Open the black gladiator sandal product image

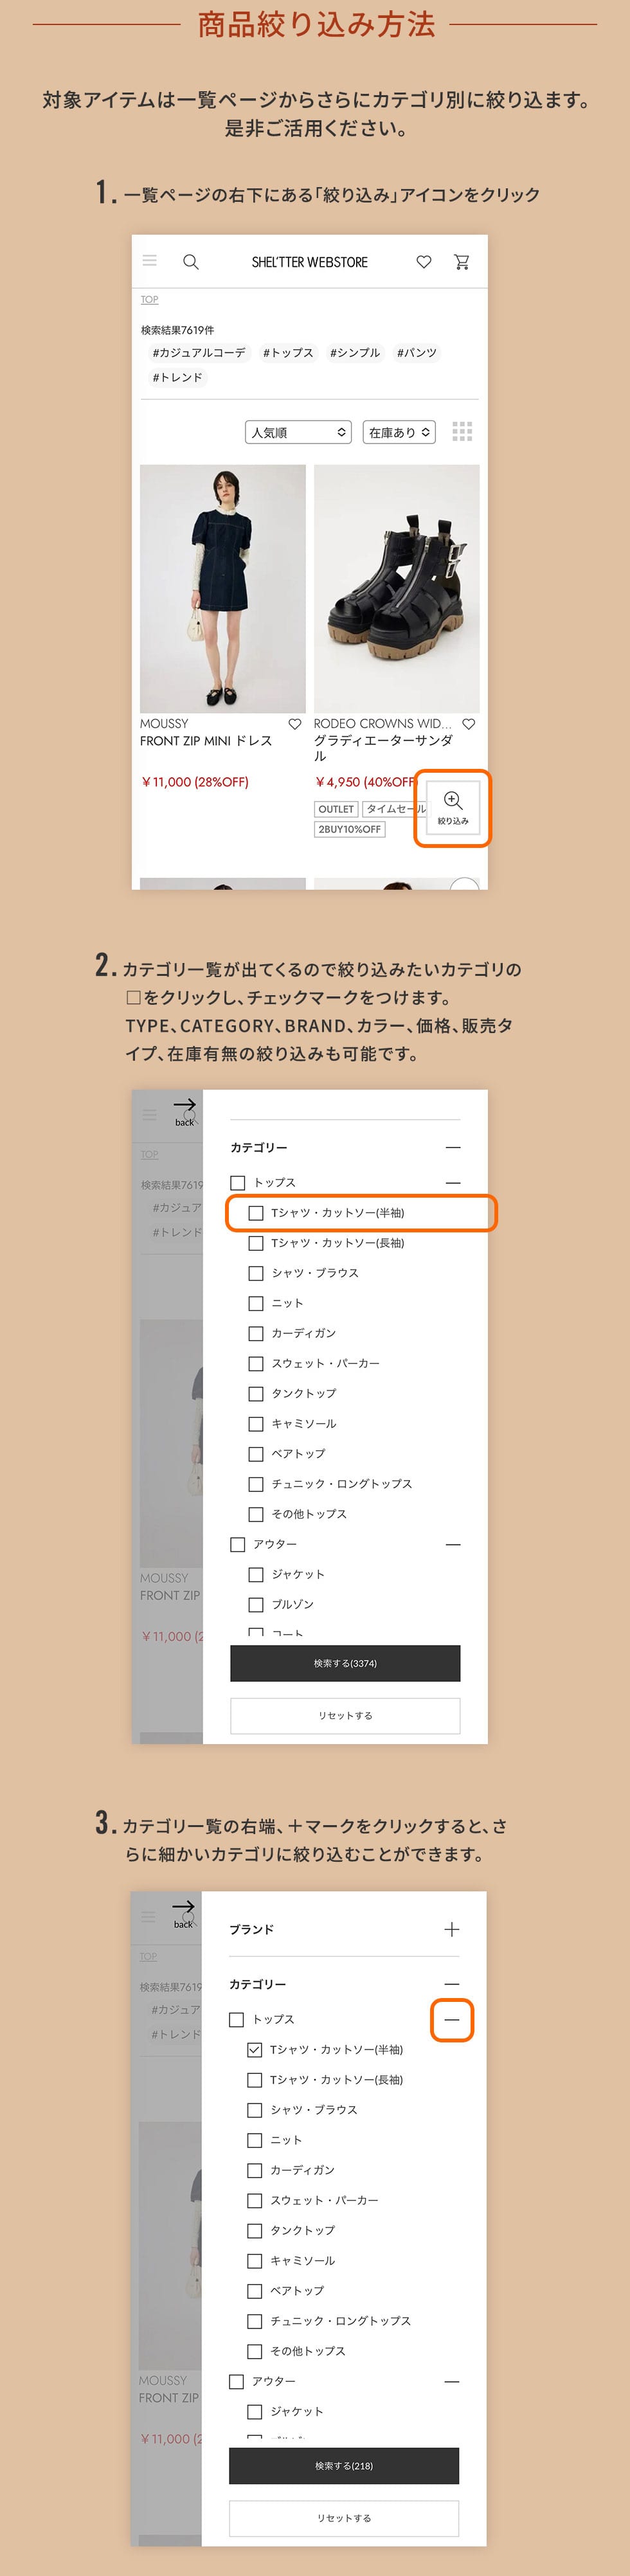396,588
